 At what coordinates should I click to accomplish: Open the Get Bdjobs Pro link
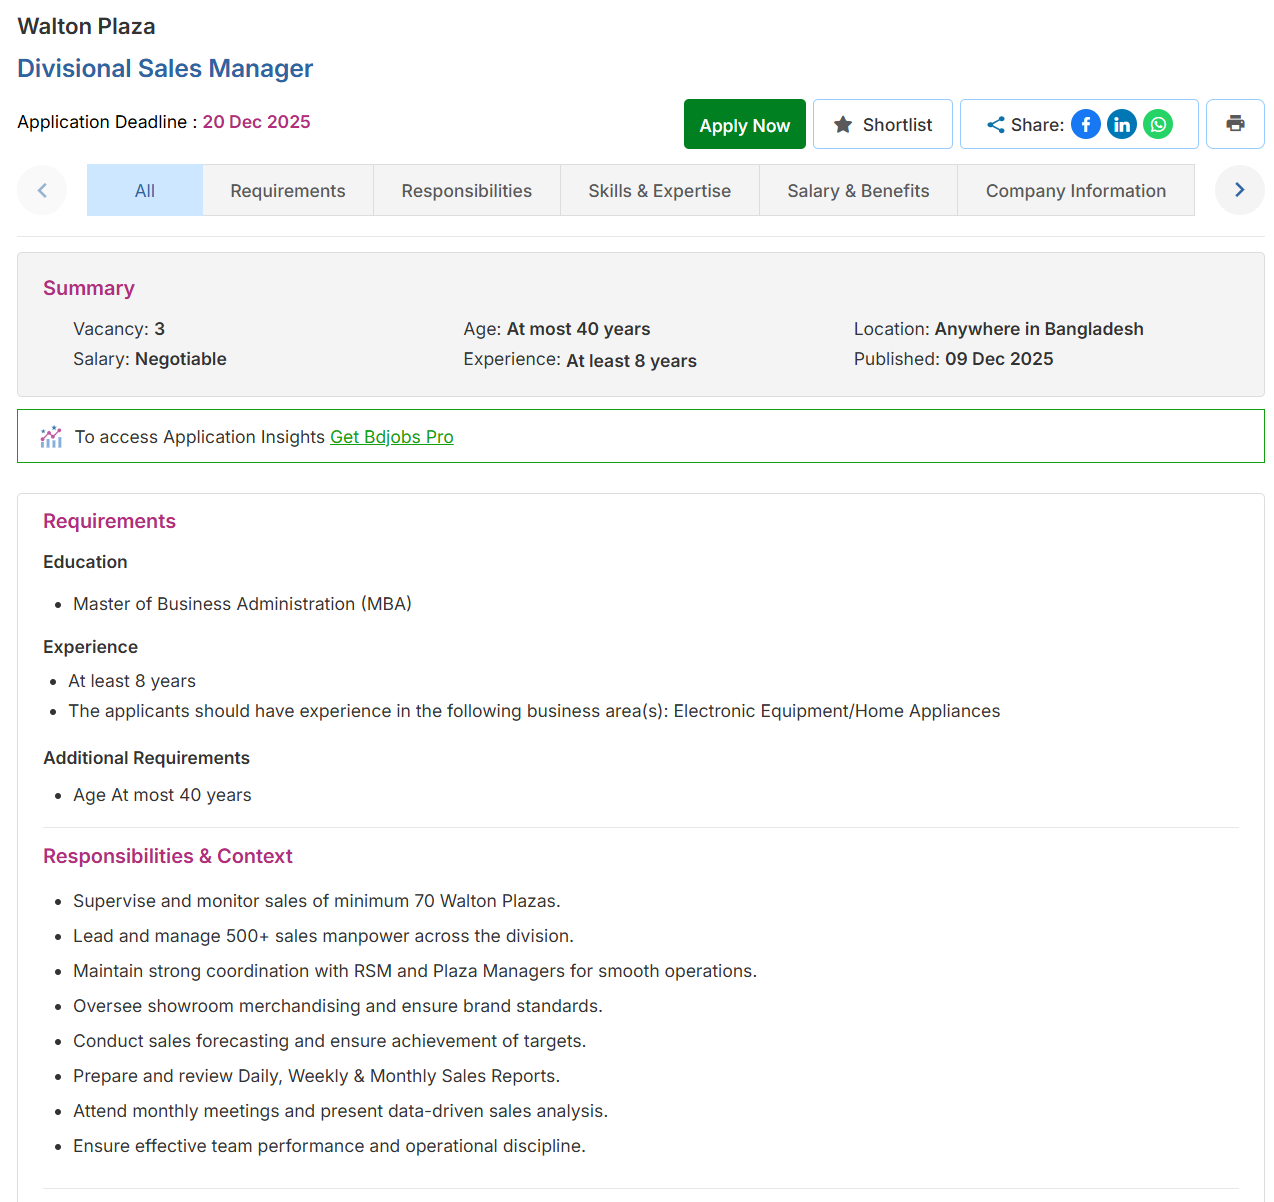click(x=392, y=437)
